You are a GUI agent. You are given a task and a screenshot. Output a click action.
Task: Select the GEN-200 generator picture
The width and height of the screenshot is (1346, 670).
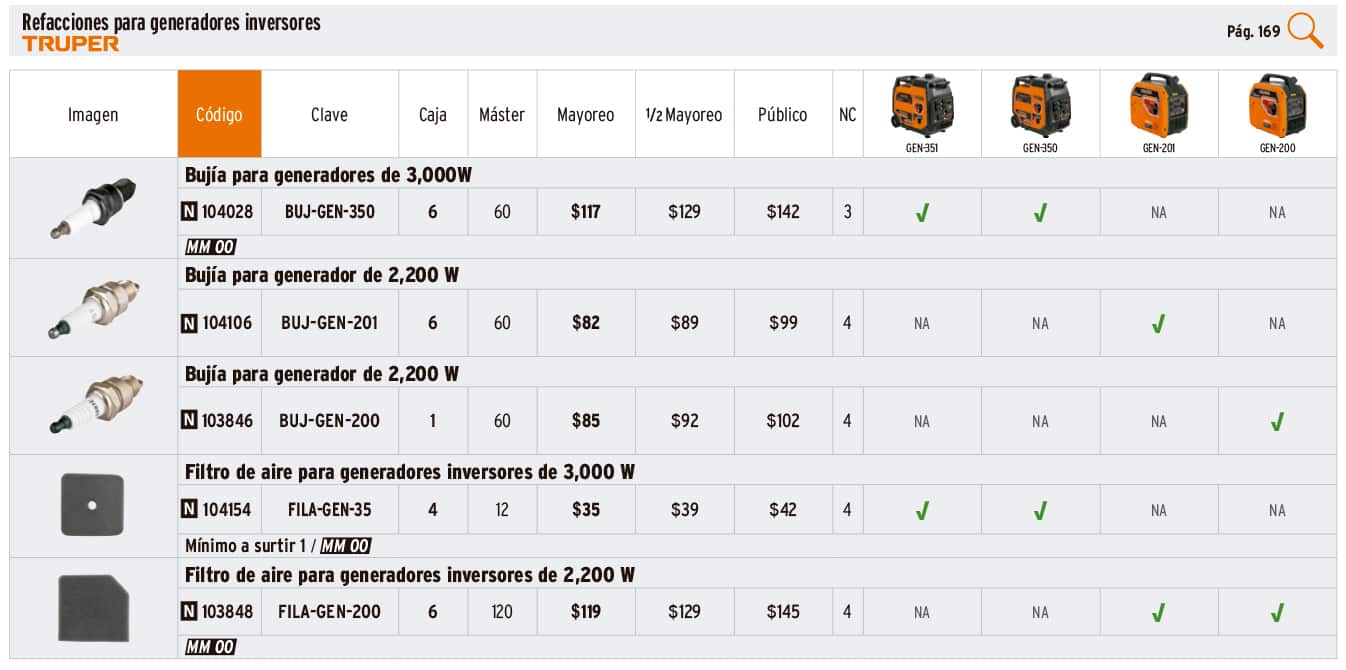pos(1277,106)
